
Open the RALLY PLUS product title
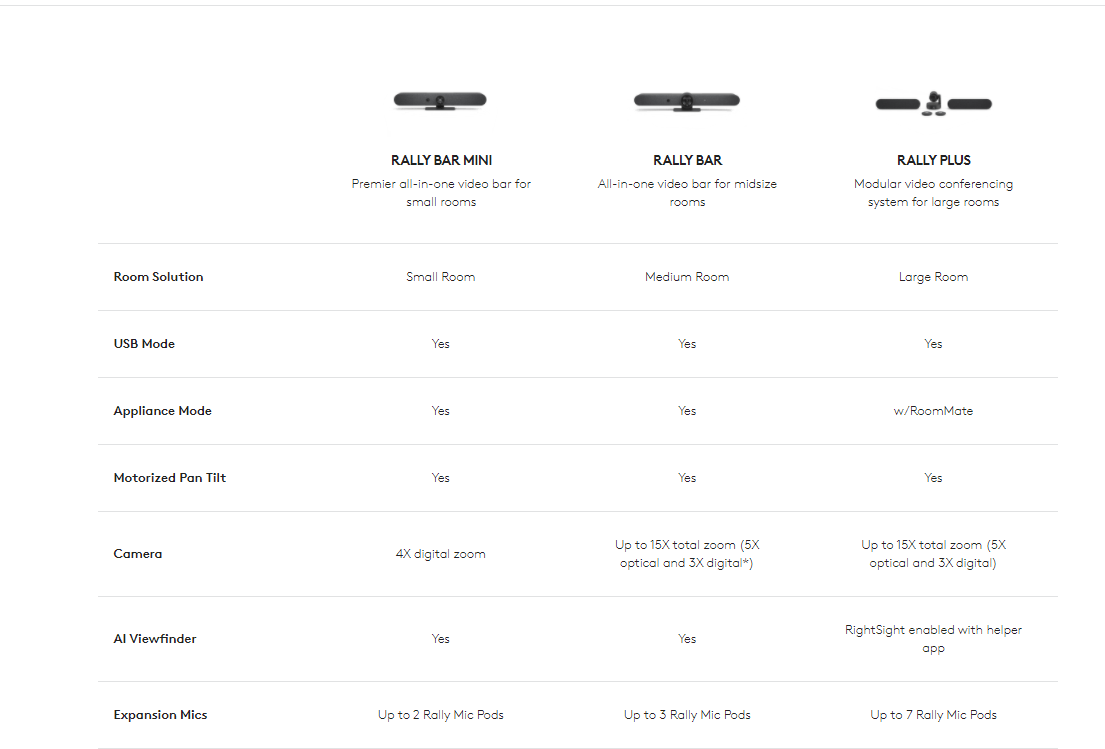pos(933,160)
